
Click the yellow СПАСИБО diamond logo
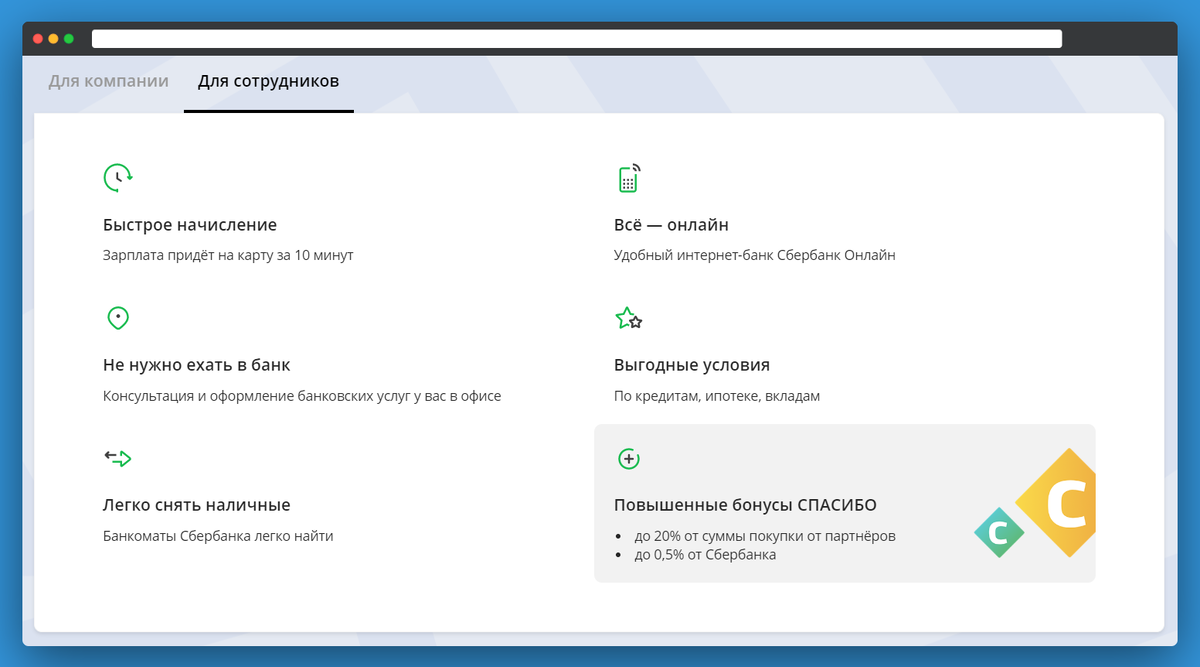(x=1058, y=503)
